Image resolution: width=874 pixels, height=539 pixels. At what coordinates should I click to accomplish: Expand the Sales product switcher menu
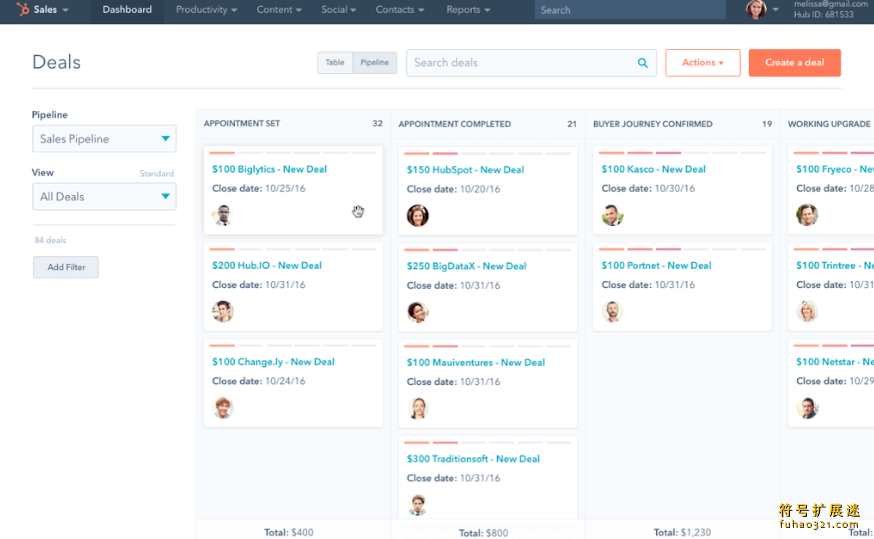(50, 9)
